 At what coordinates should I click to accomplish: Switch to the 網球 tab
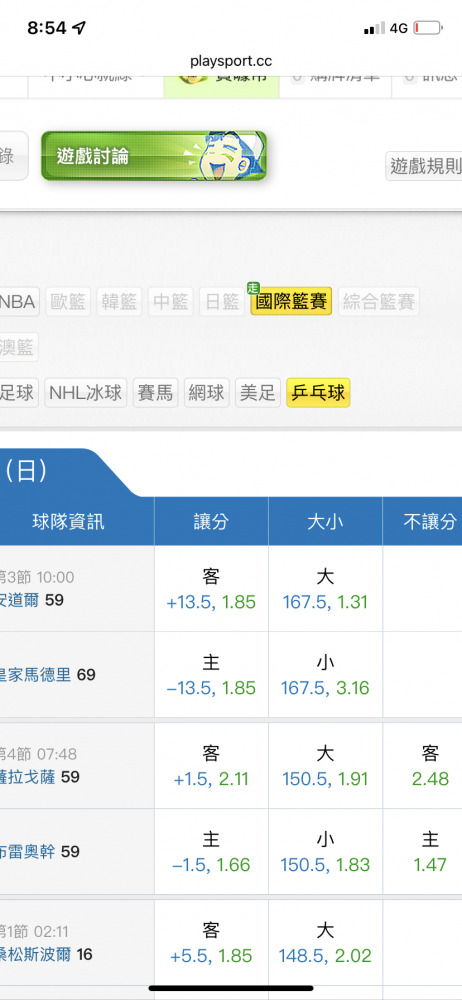click(207, 393)
